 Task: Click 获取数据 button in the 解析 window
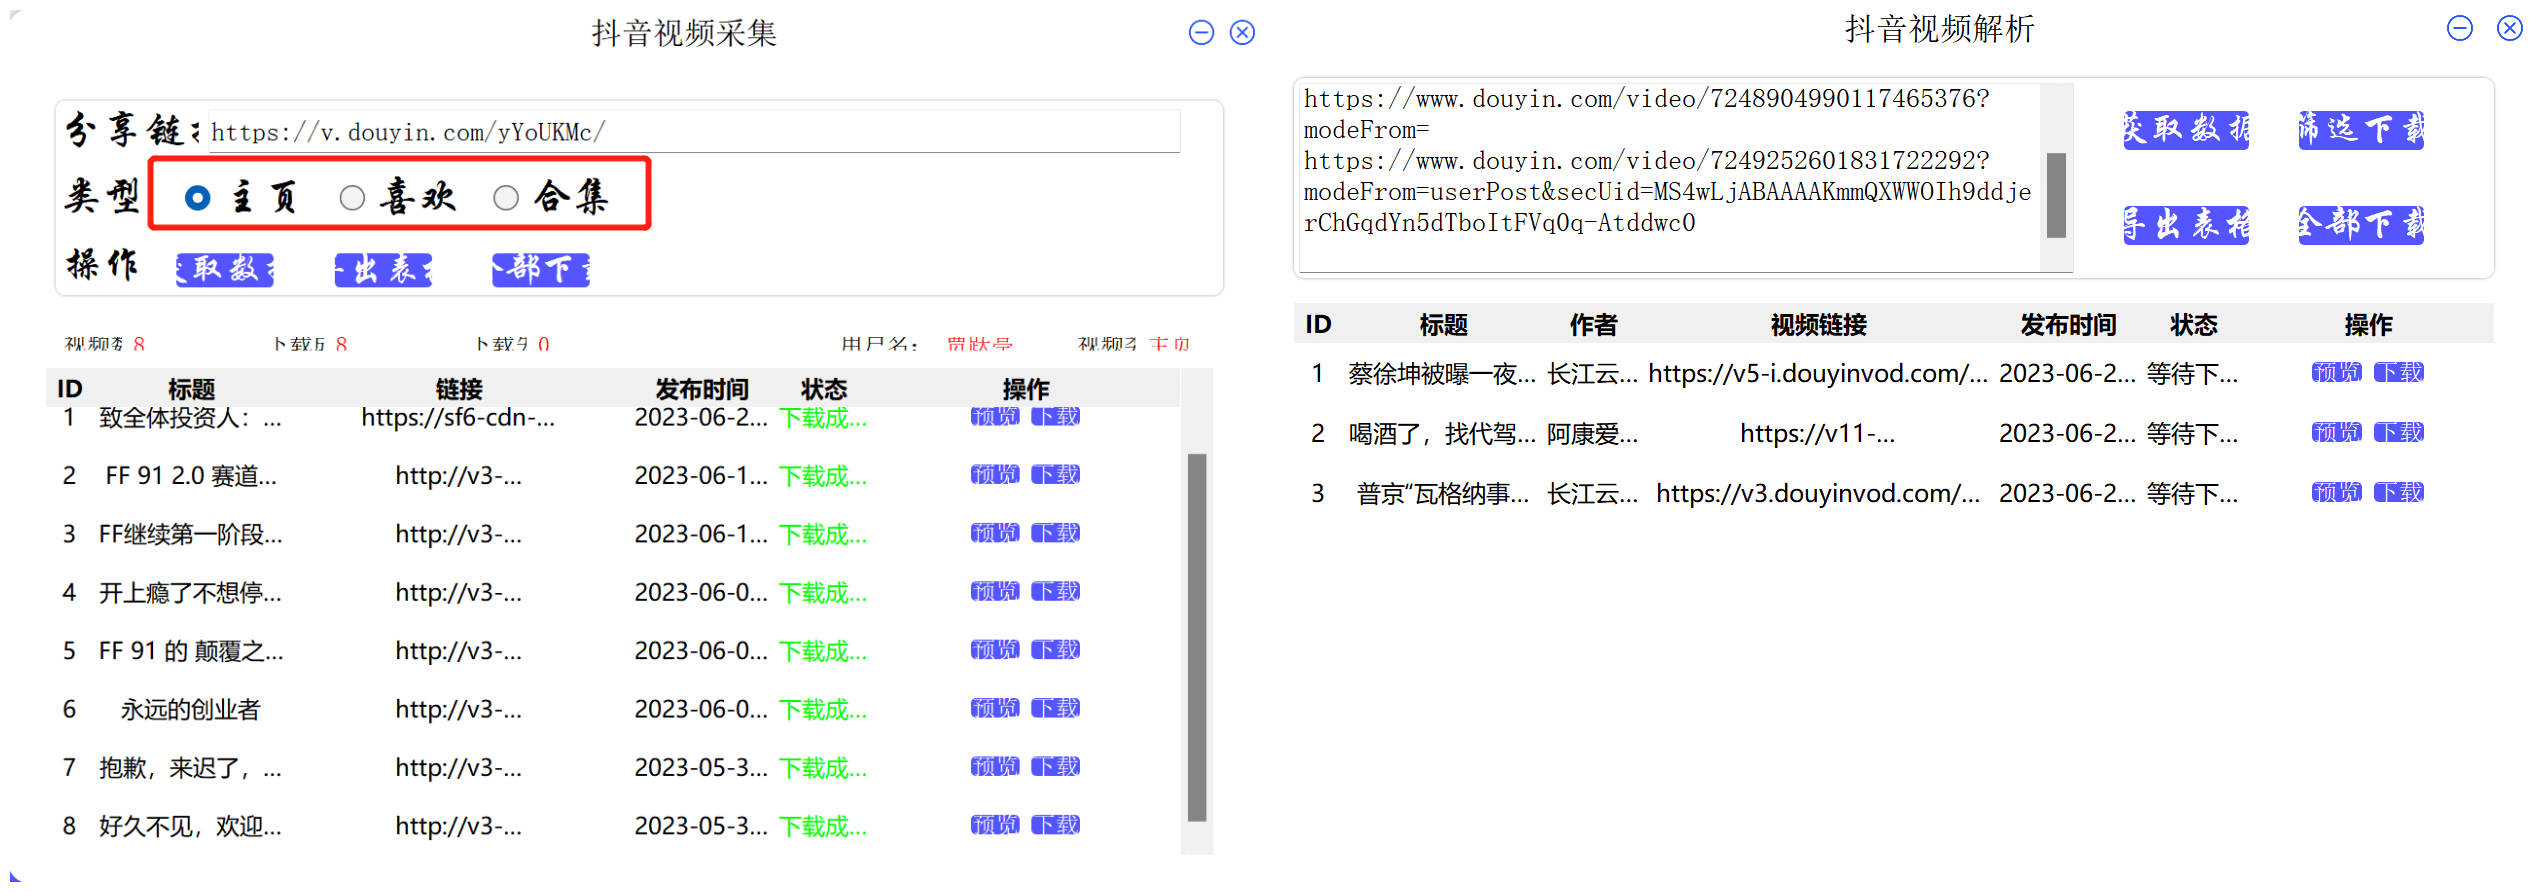[x=2186, y=130]
